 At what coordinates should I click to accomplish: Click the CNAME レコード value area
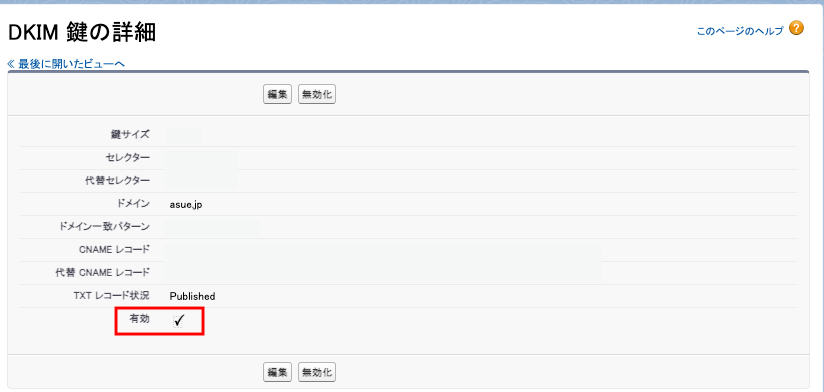pos(384,250)
